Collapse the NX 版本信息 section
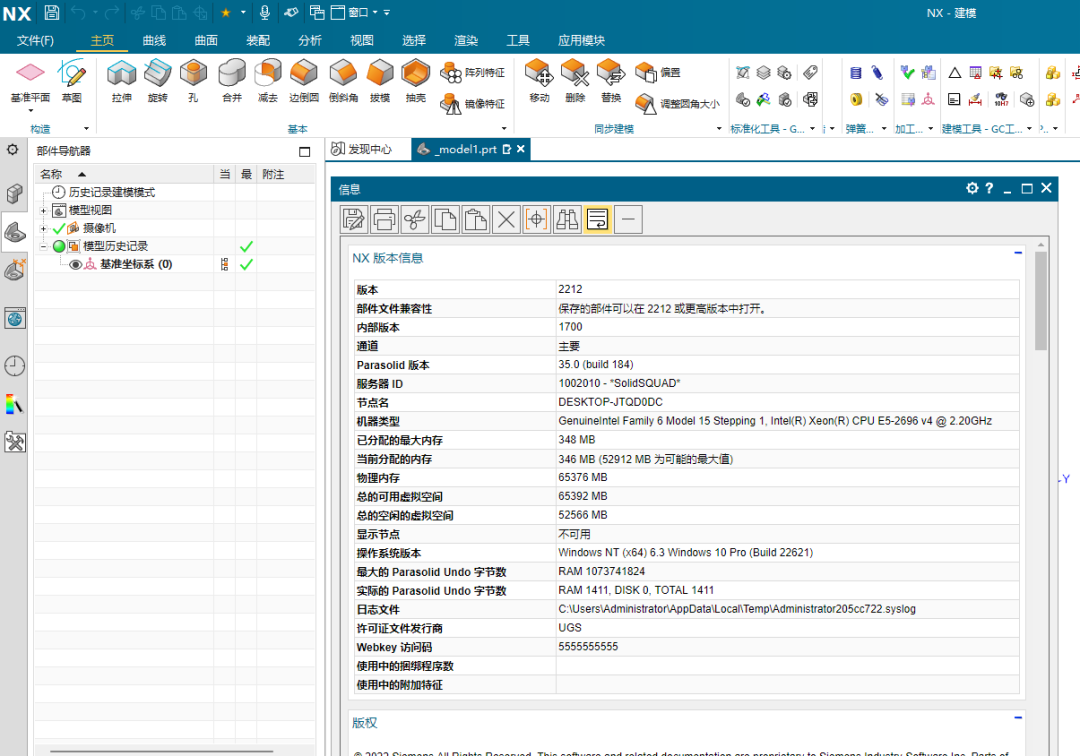This screenshot has width=1080, height=756. pyautogui.click(x=1018, y=253)
